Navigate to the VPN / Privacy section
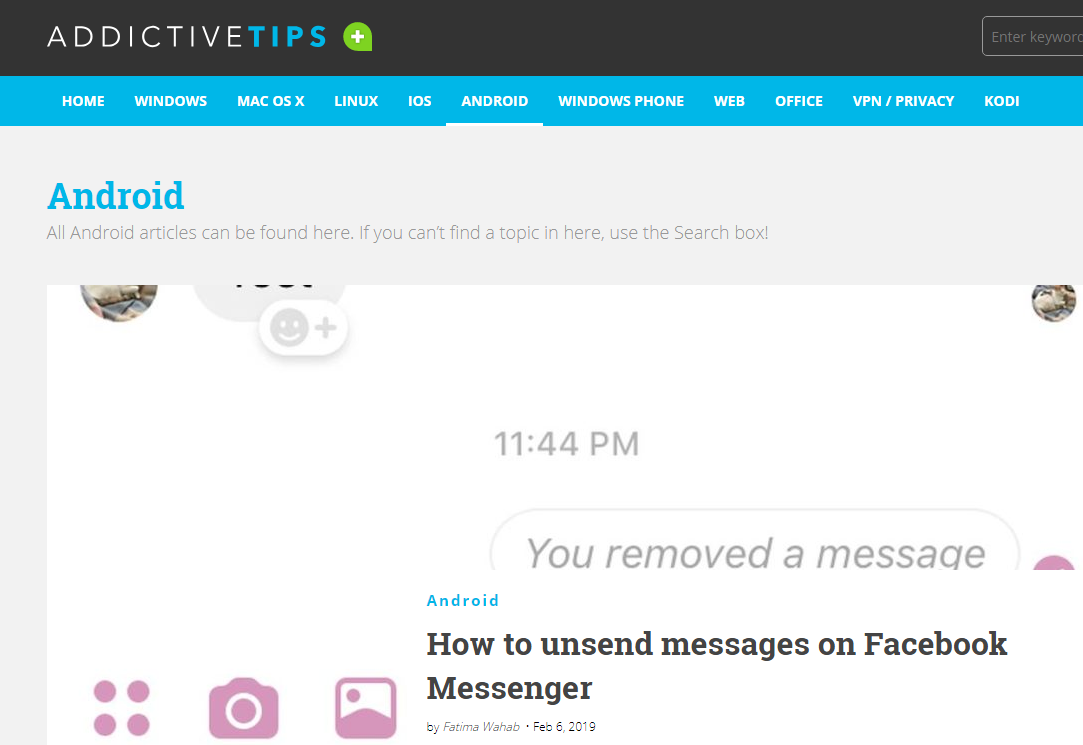Image resolution: width=1083 pixels, height=745 pixels. [903, 101]
